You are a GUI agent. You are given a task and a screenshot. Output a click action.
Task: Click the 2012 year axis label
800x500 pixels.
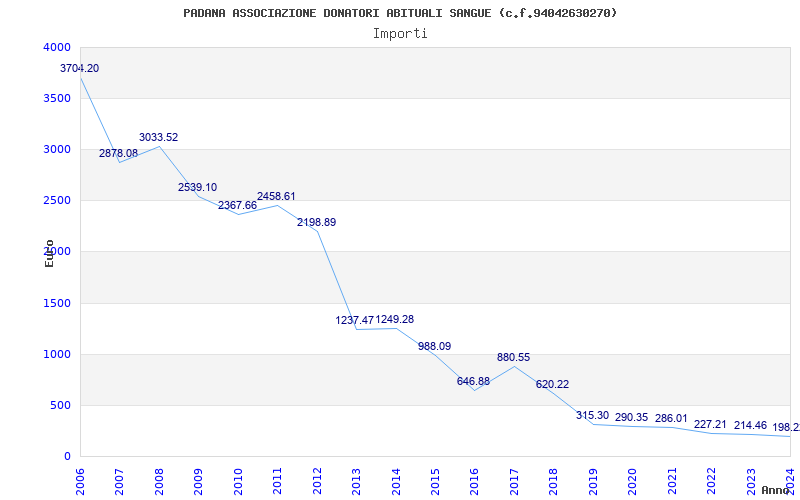(x=317, y=482)
